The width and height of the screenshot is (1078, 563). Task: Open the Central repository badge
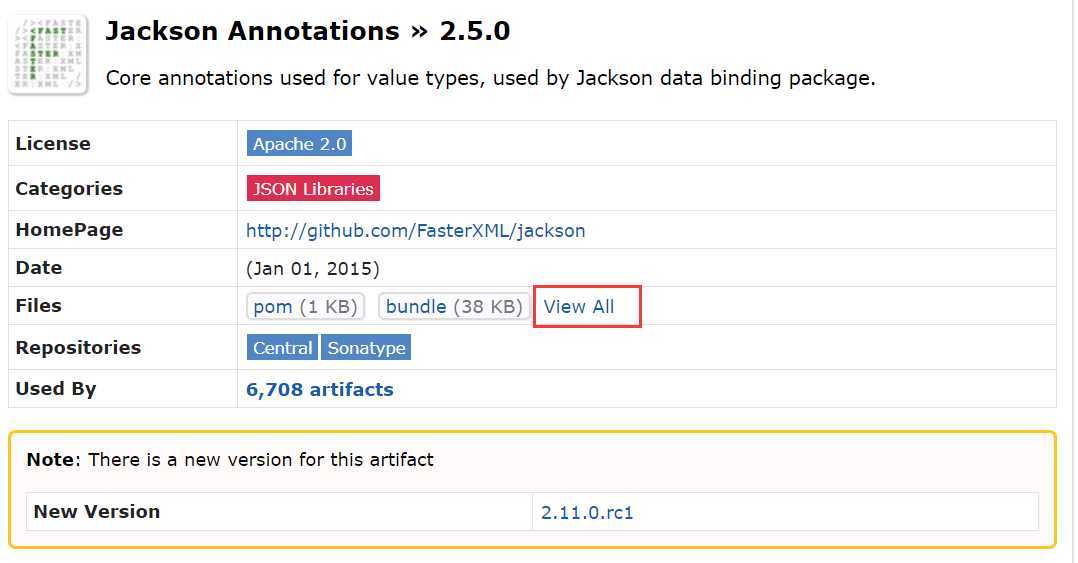282,348
